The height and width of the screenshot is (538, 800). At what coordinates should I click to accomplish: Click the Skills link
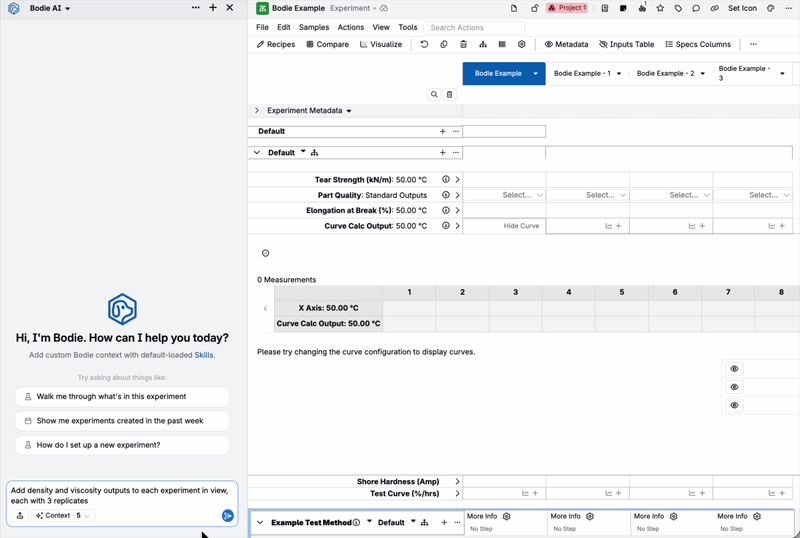[204, 355]
